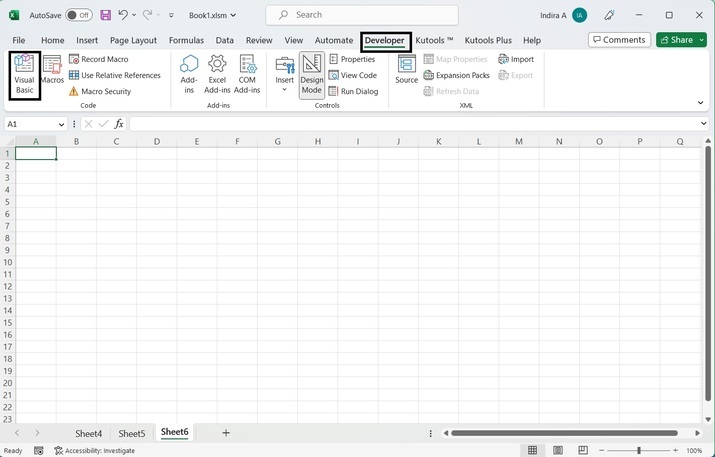Click the pen Coming Soon icon
715x457 pixels.
coord(609,15)
